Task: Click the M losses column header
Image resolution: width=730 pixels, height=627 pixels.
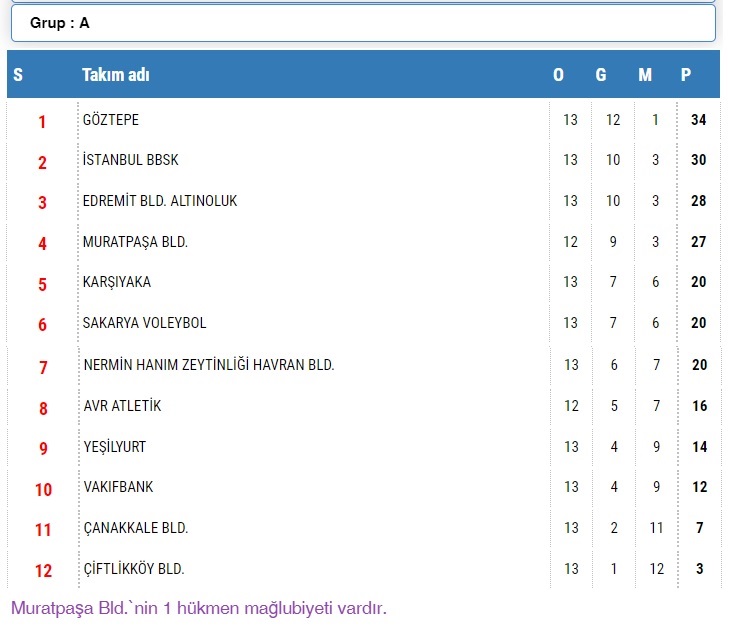Action: click(x=645, y=75)
